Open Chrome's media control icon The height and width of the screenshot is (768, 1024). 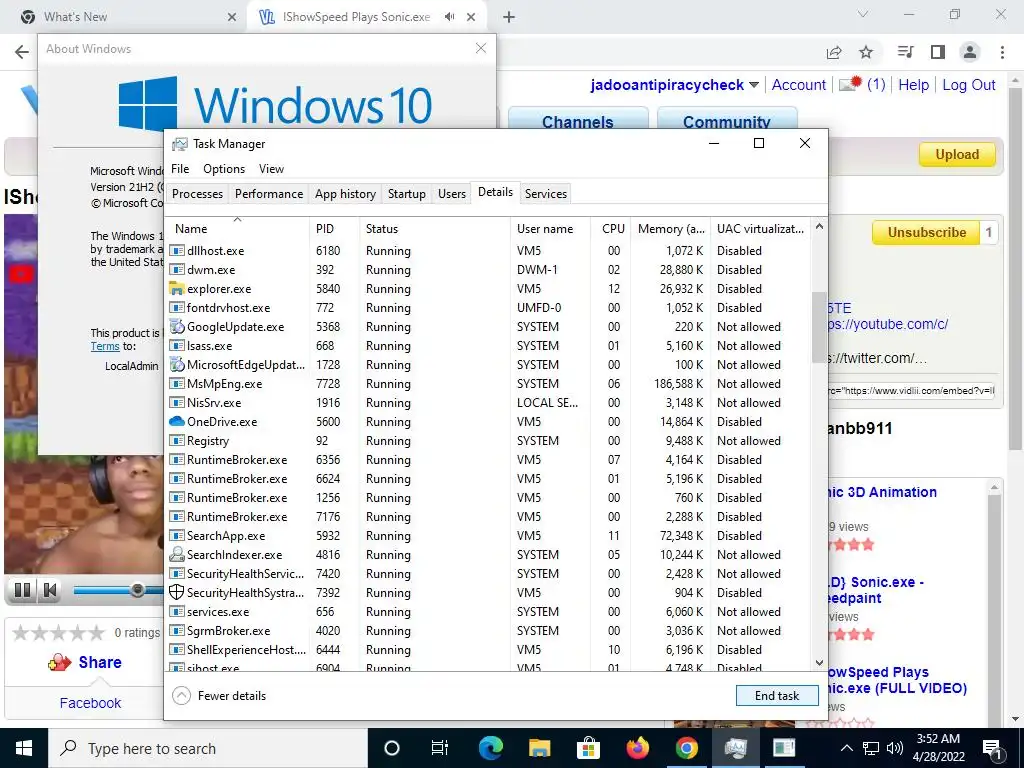click(906, 52)
